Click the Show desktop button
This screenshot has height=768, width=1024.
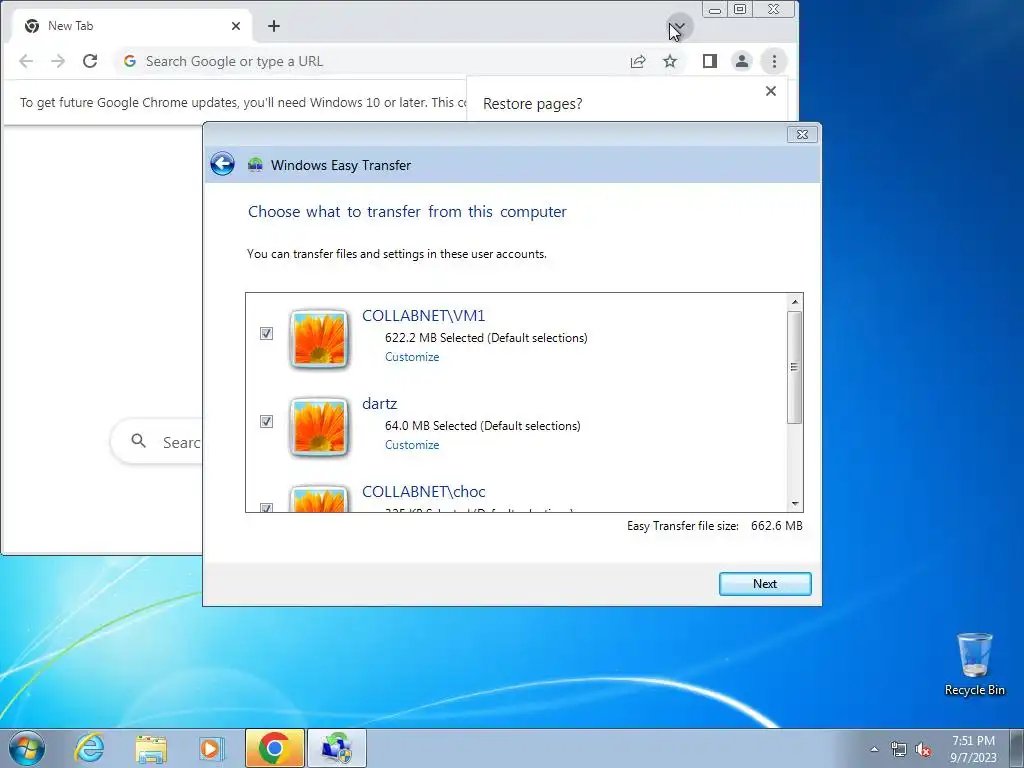1017,748
